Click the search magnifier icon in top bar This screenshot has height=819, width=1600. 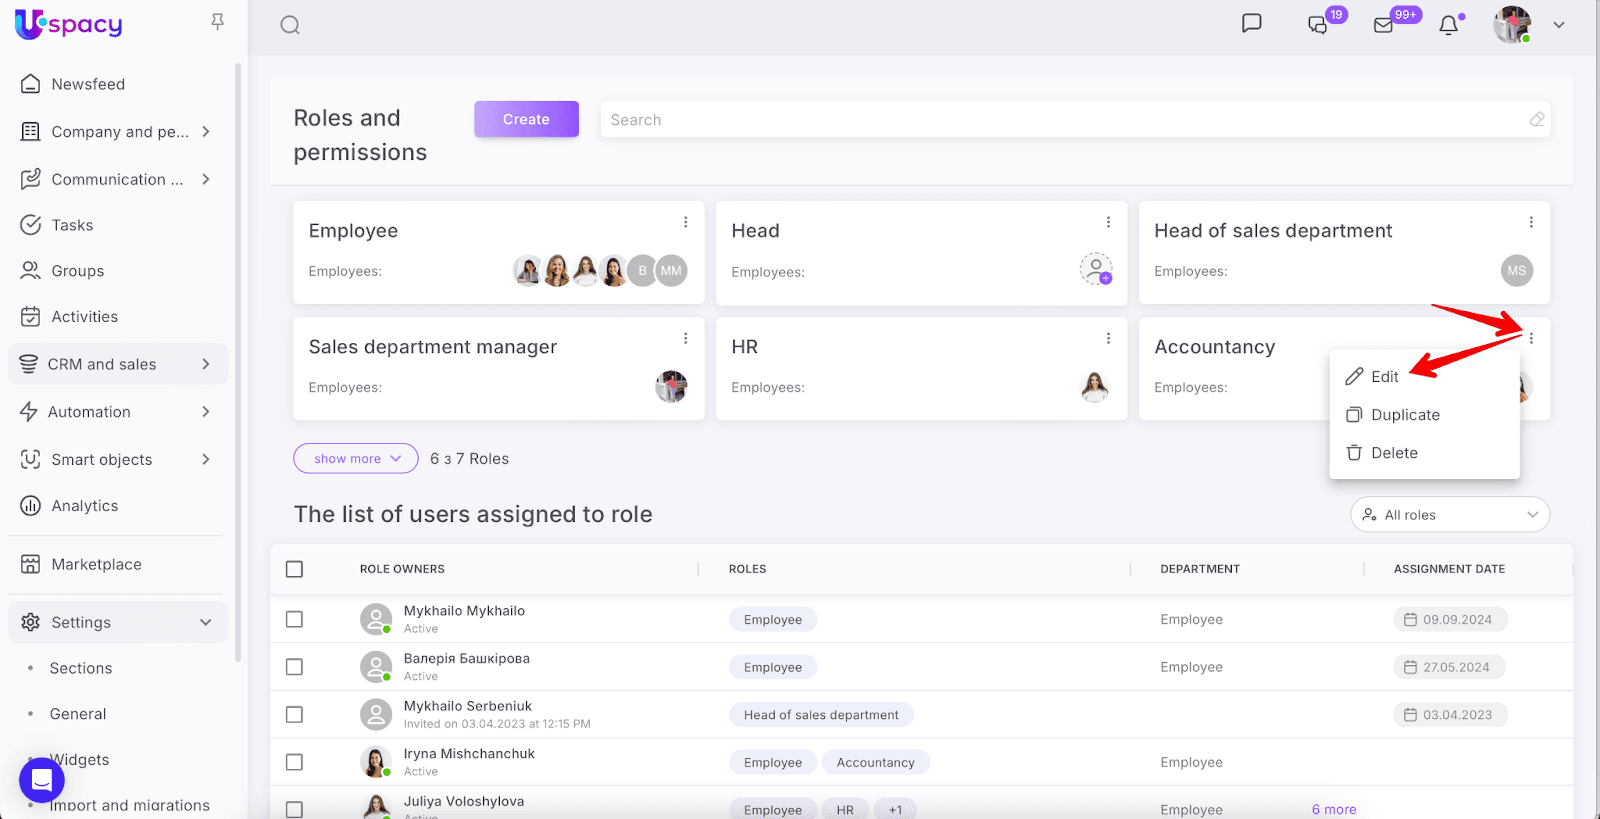tap(290, 25)
